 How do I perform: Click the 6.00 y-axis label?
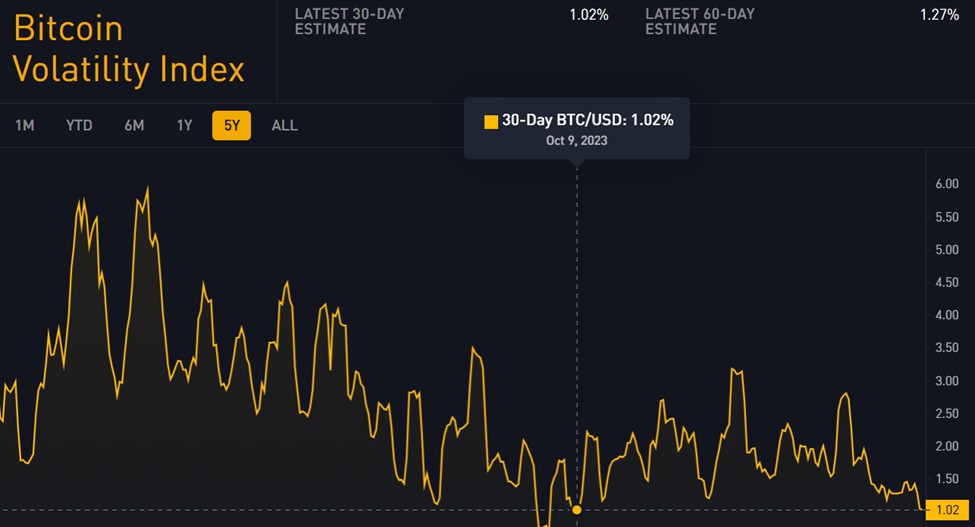coord(947,184)
